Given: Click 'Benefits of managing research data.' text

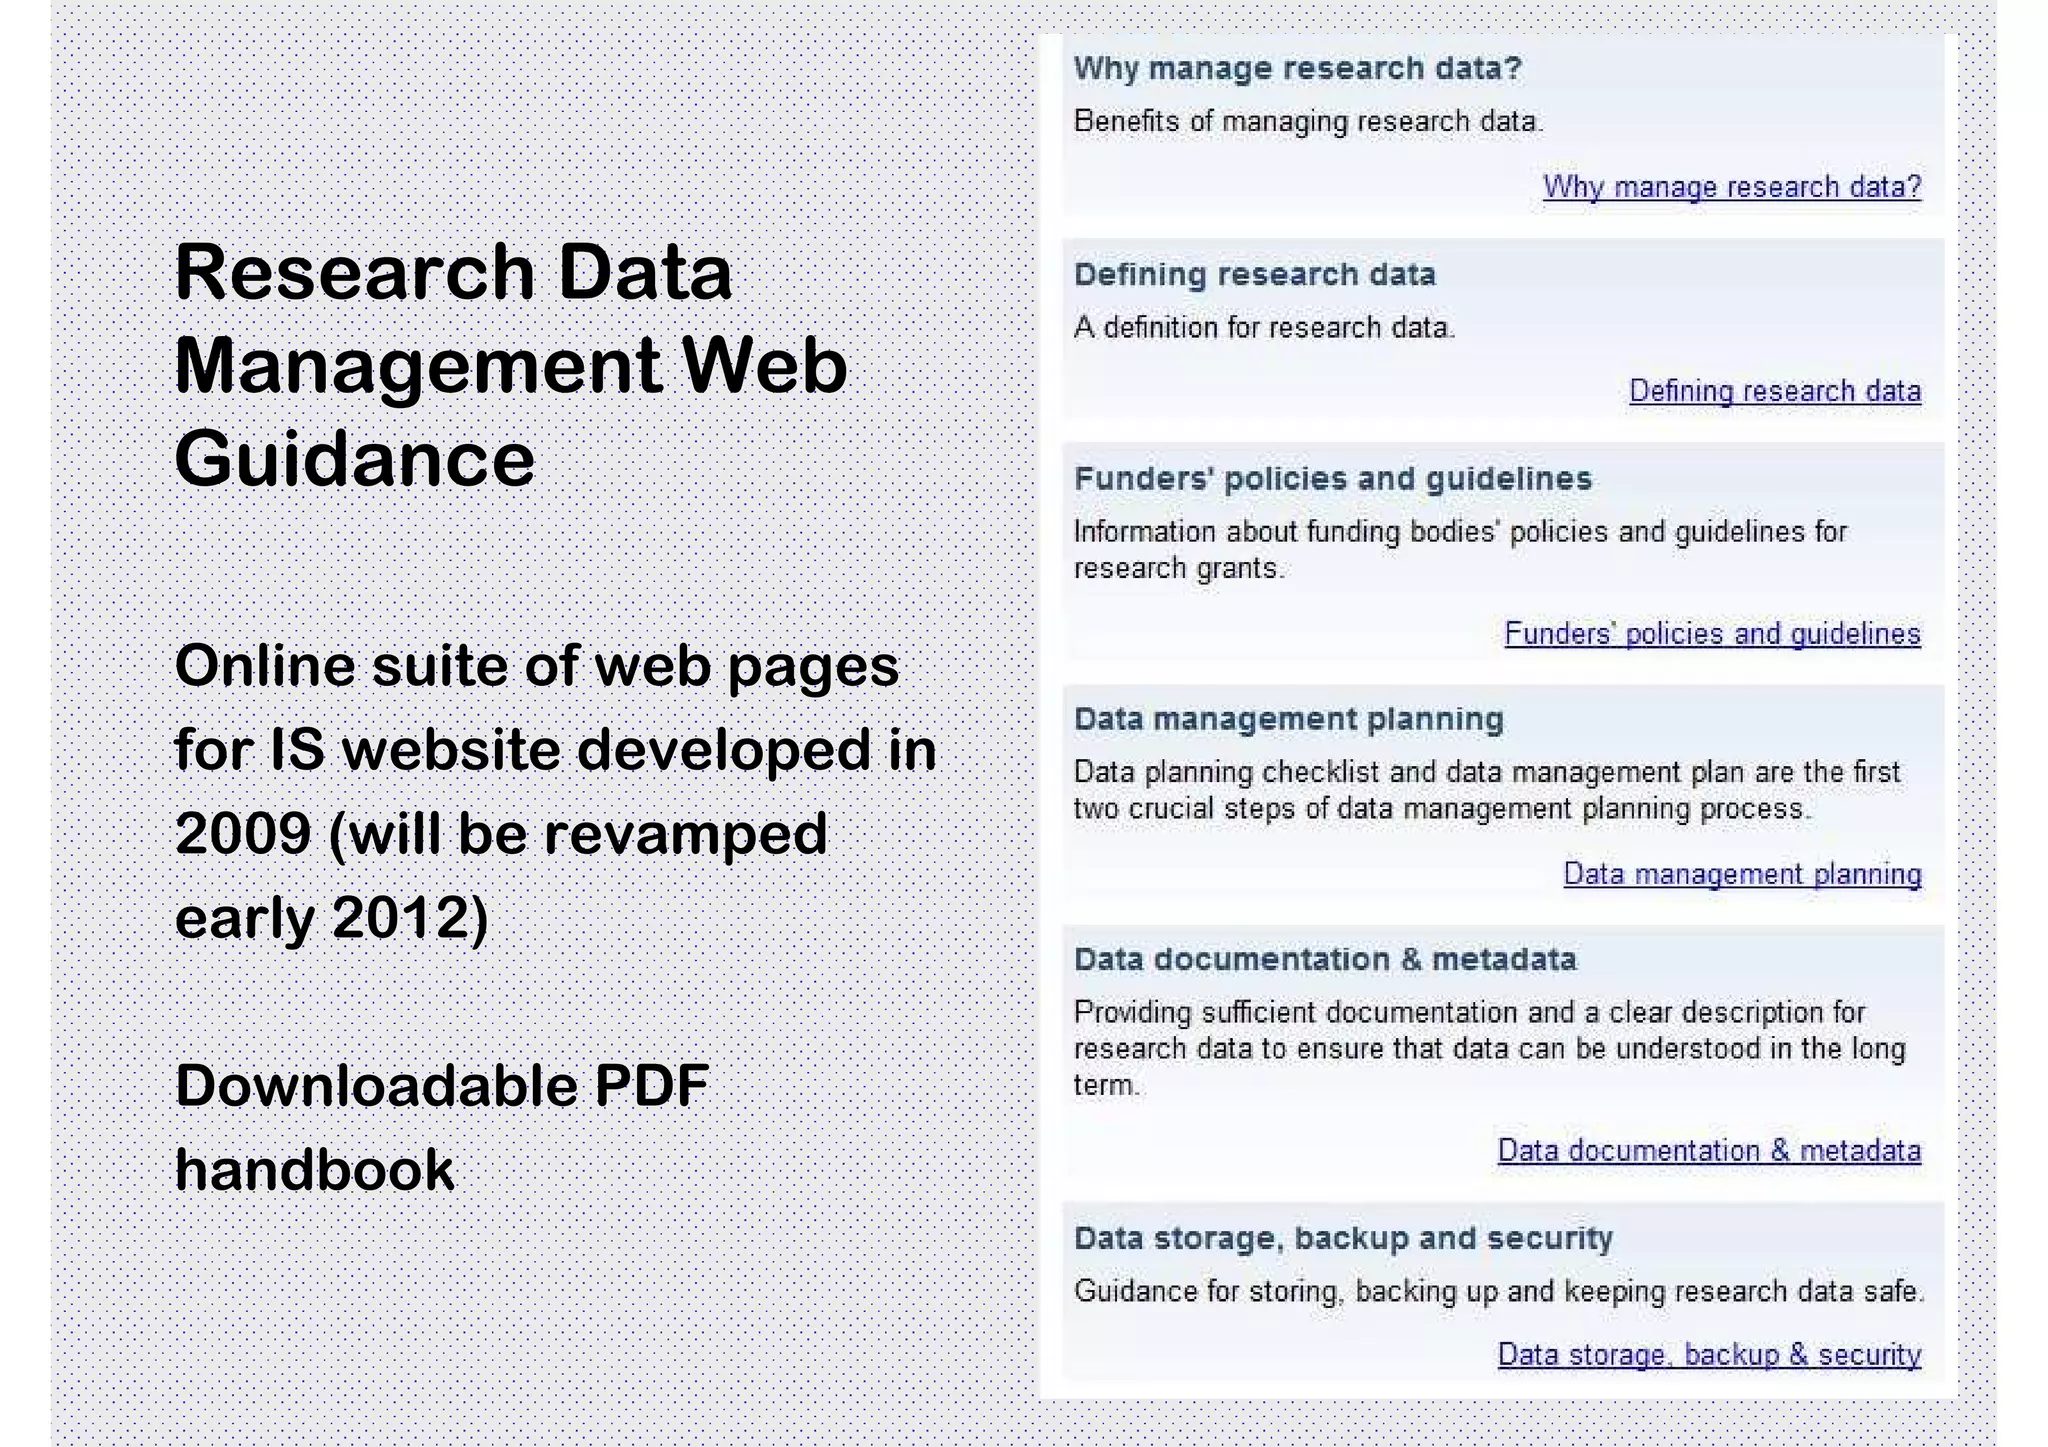Looking at the screenshot, I should pyautogui.click(x=1308, y=122).
